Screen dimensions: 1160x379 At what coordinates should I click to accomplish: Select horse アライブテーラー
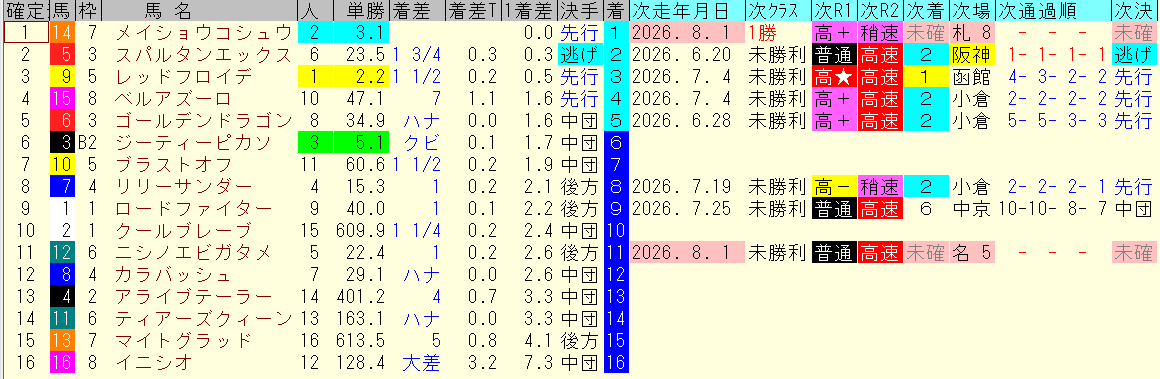tap(193, 297)
